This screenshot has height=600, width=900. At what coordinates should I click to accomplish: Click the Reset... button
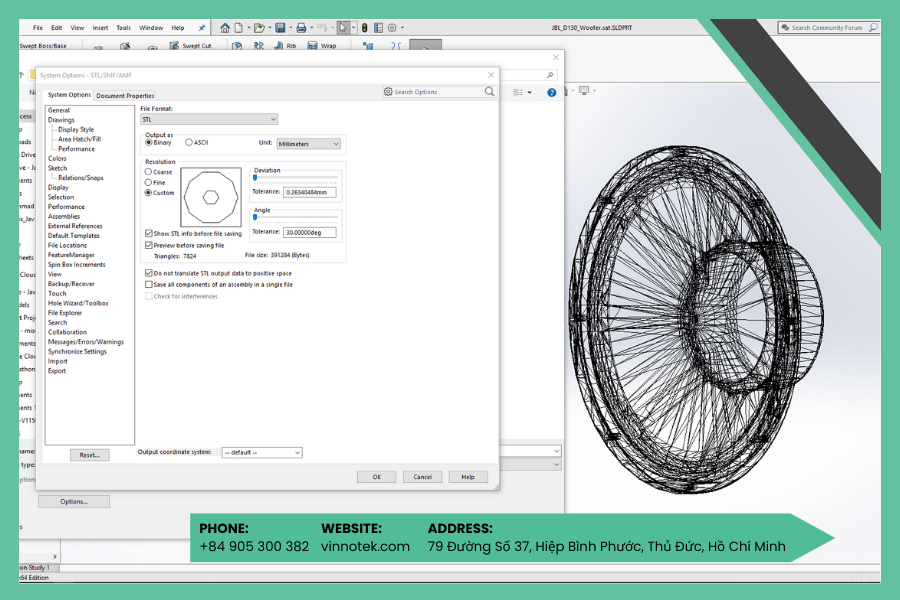[90, 455]
